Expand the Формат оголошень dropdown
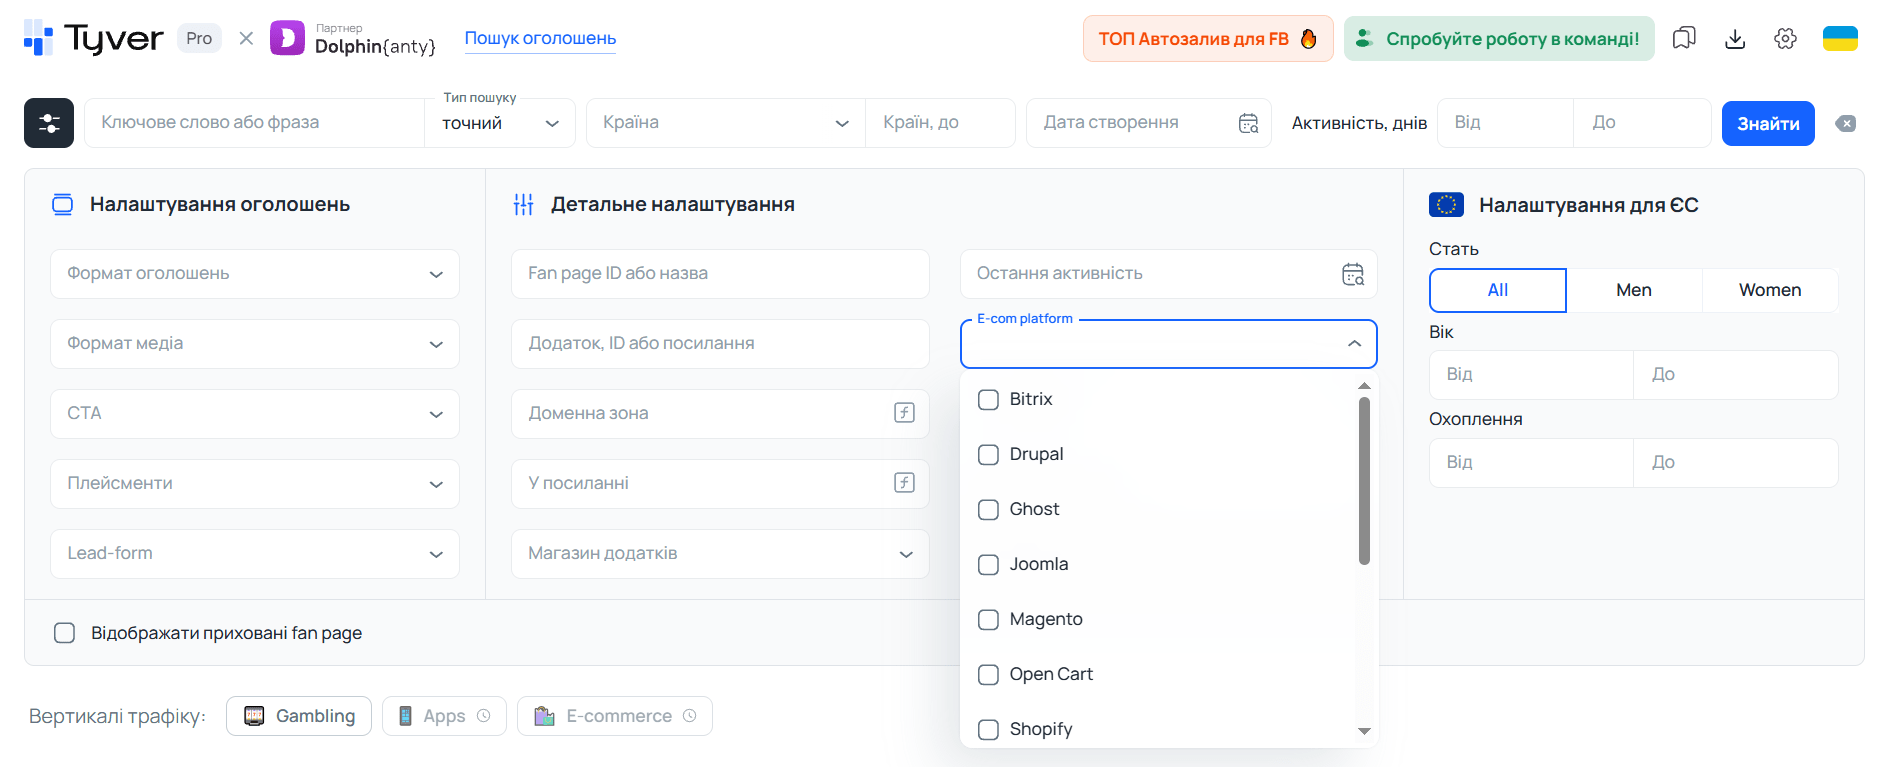The width and height of the screenshot is (1892, 767). point(255,274)
